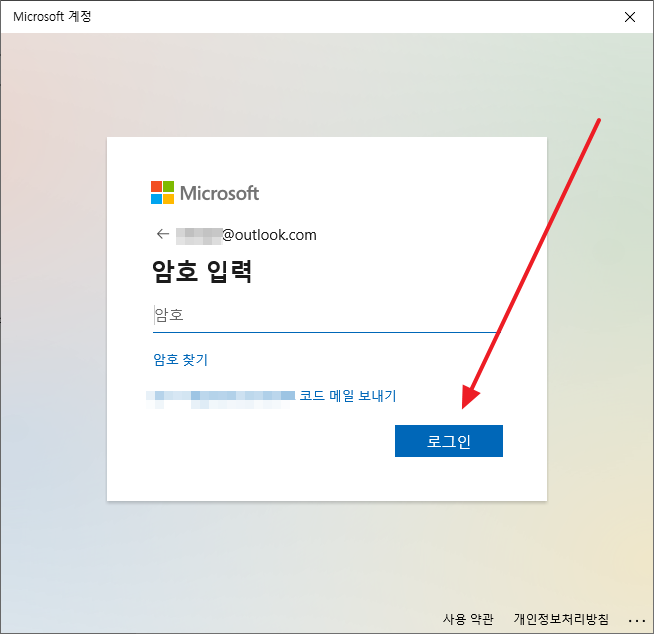654x634 pixels.
Task: Open the 개인정보처리방침 link
Action: point(561,619)
